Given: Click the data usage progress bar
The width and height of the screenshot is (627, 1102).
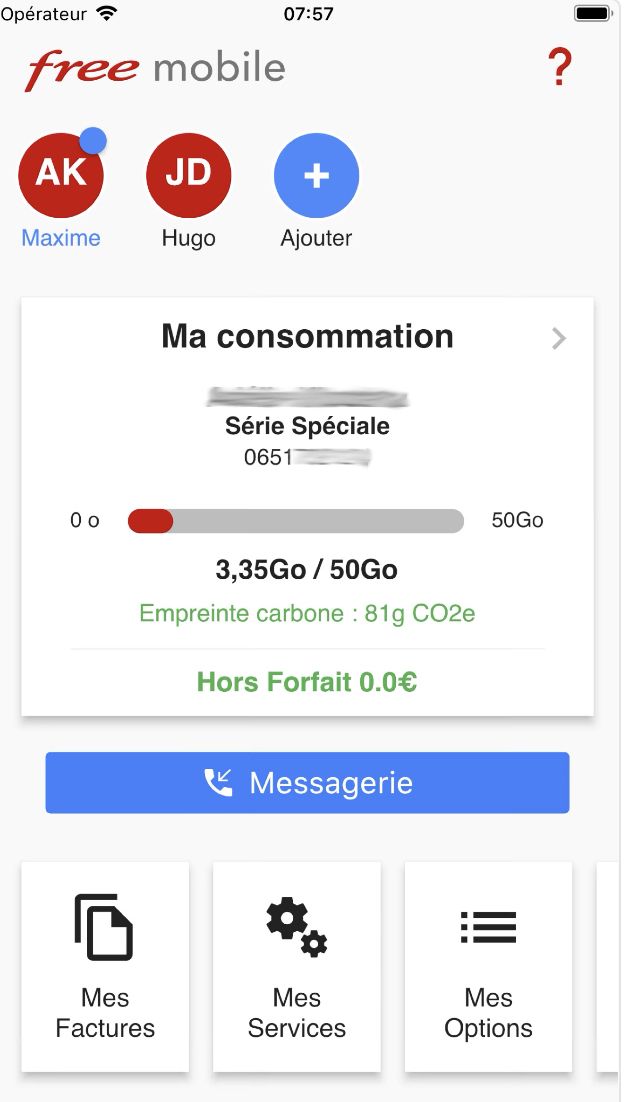Looking at the screenshot, I should tap(296, 521).
